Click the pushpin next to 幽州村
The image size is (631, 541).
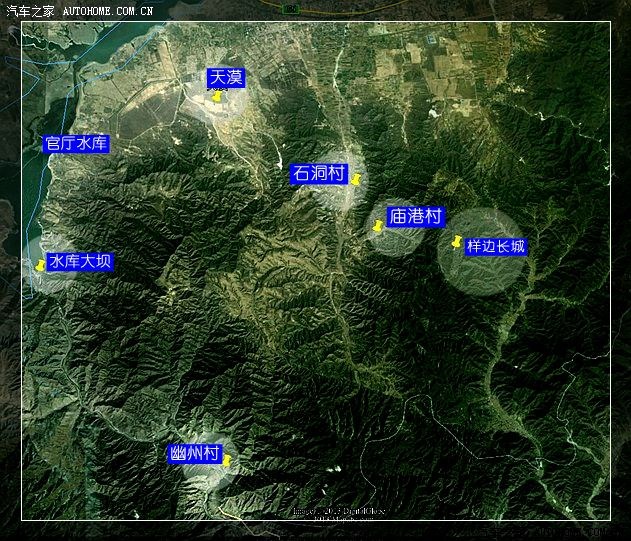(227, 460)
